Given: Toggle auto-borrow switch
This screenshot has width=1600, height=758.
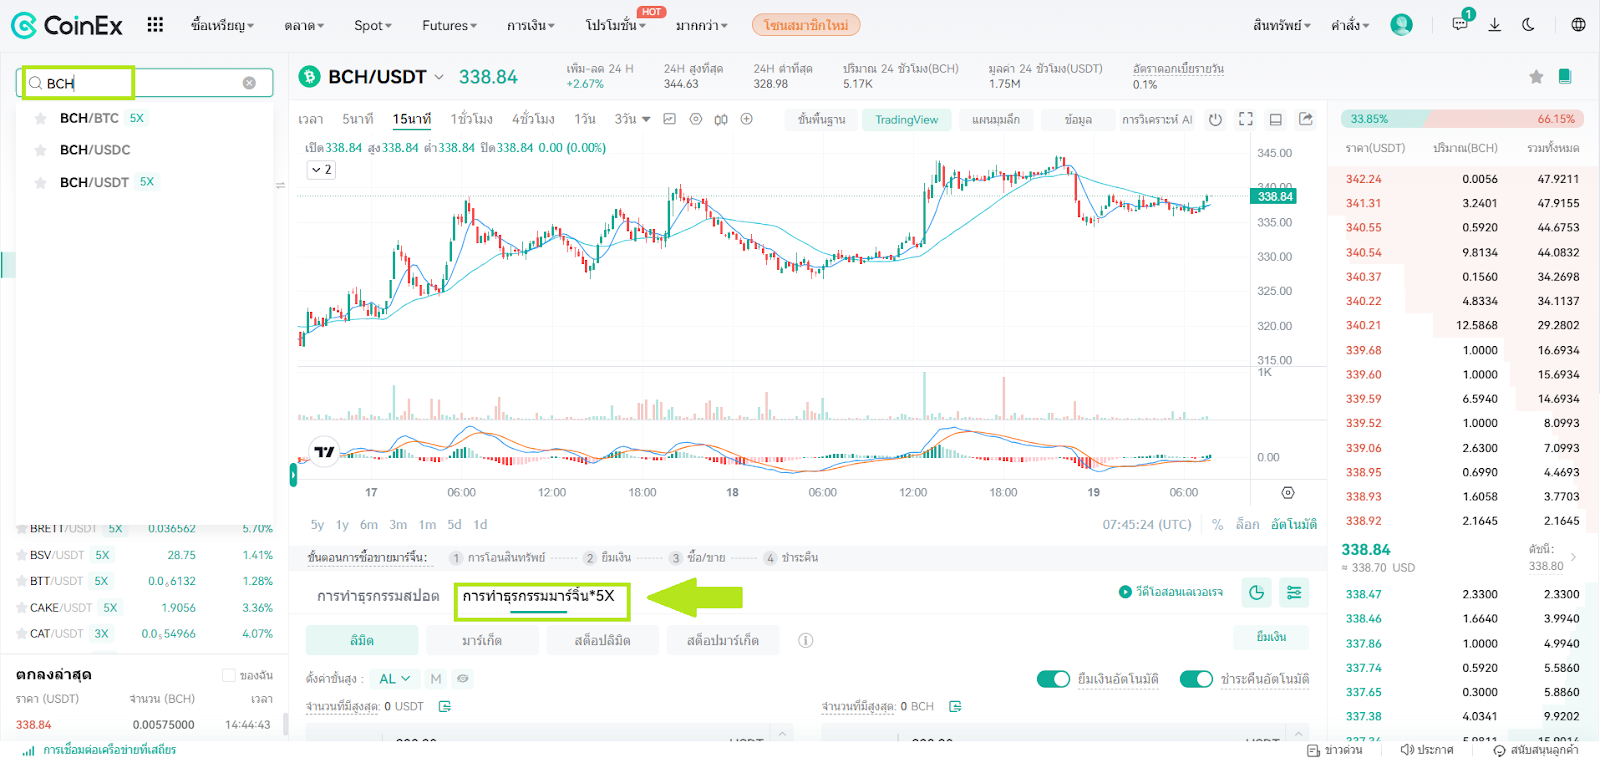Looking at the screenshot, I should pyautogui.click(x=1053, y=679).
